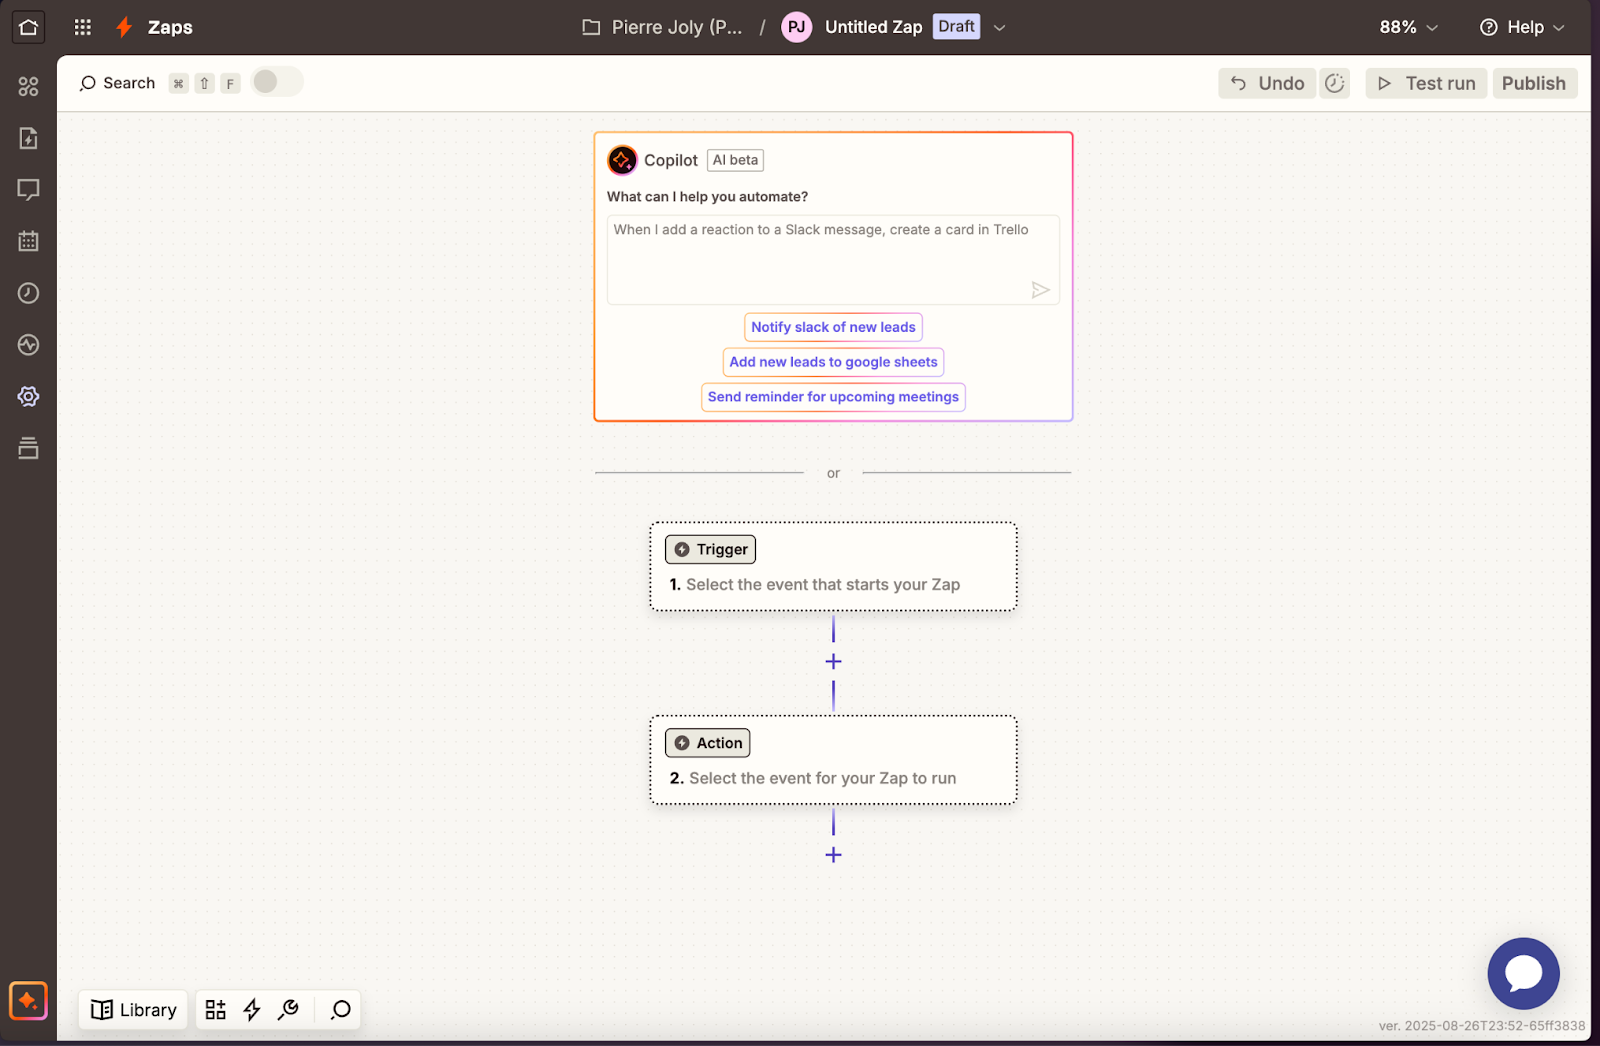Click the AI beta badge
The height and width of the screenshot is (1046, 1600).
(x=735, y=160)
